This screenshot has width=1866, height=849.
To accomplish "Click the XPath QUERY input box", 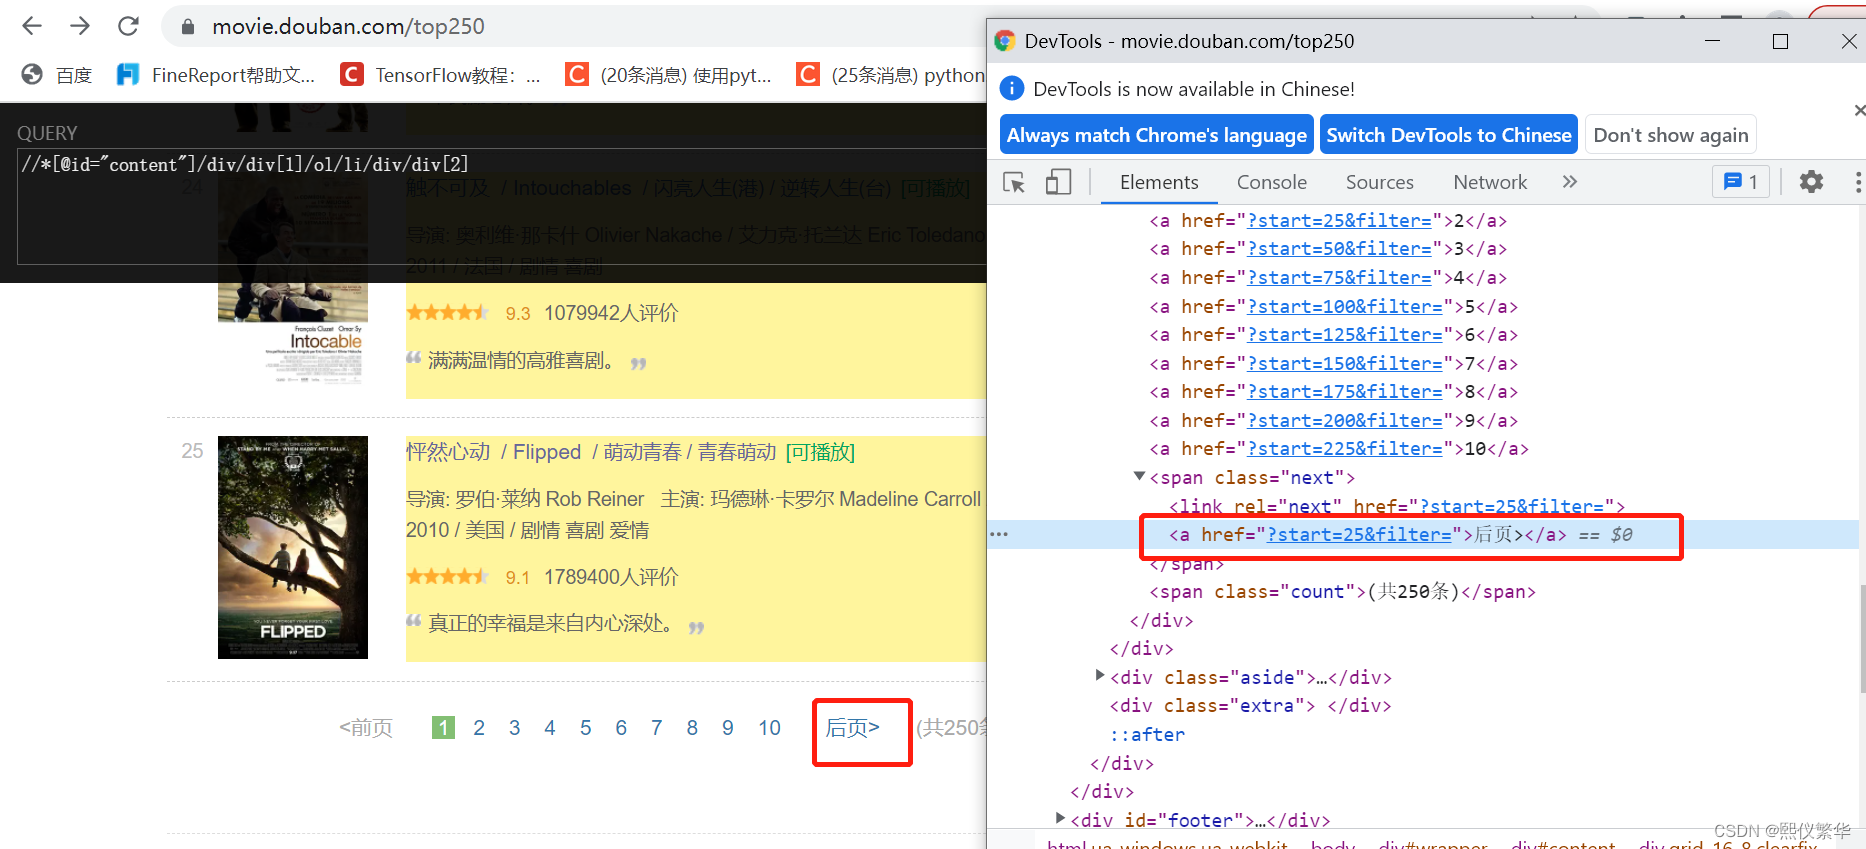I will [x=502, y=206].
